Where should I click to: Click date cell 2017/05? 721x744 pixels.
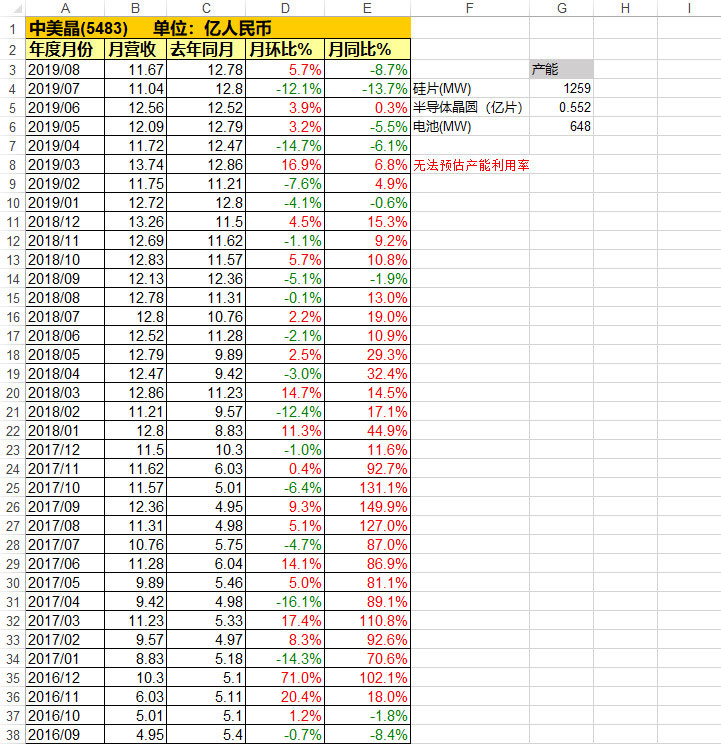pos(65,583)
